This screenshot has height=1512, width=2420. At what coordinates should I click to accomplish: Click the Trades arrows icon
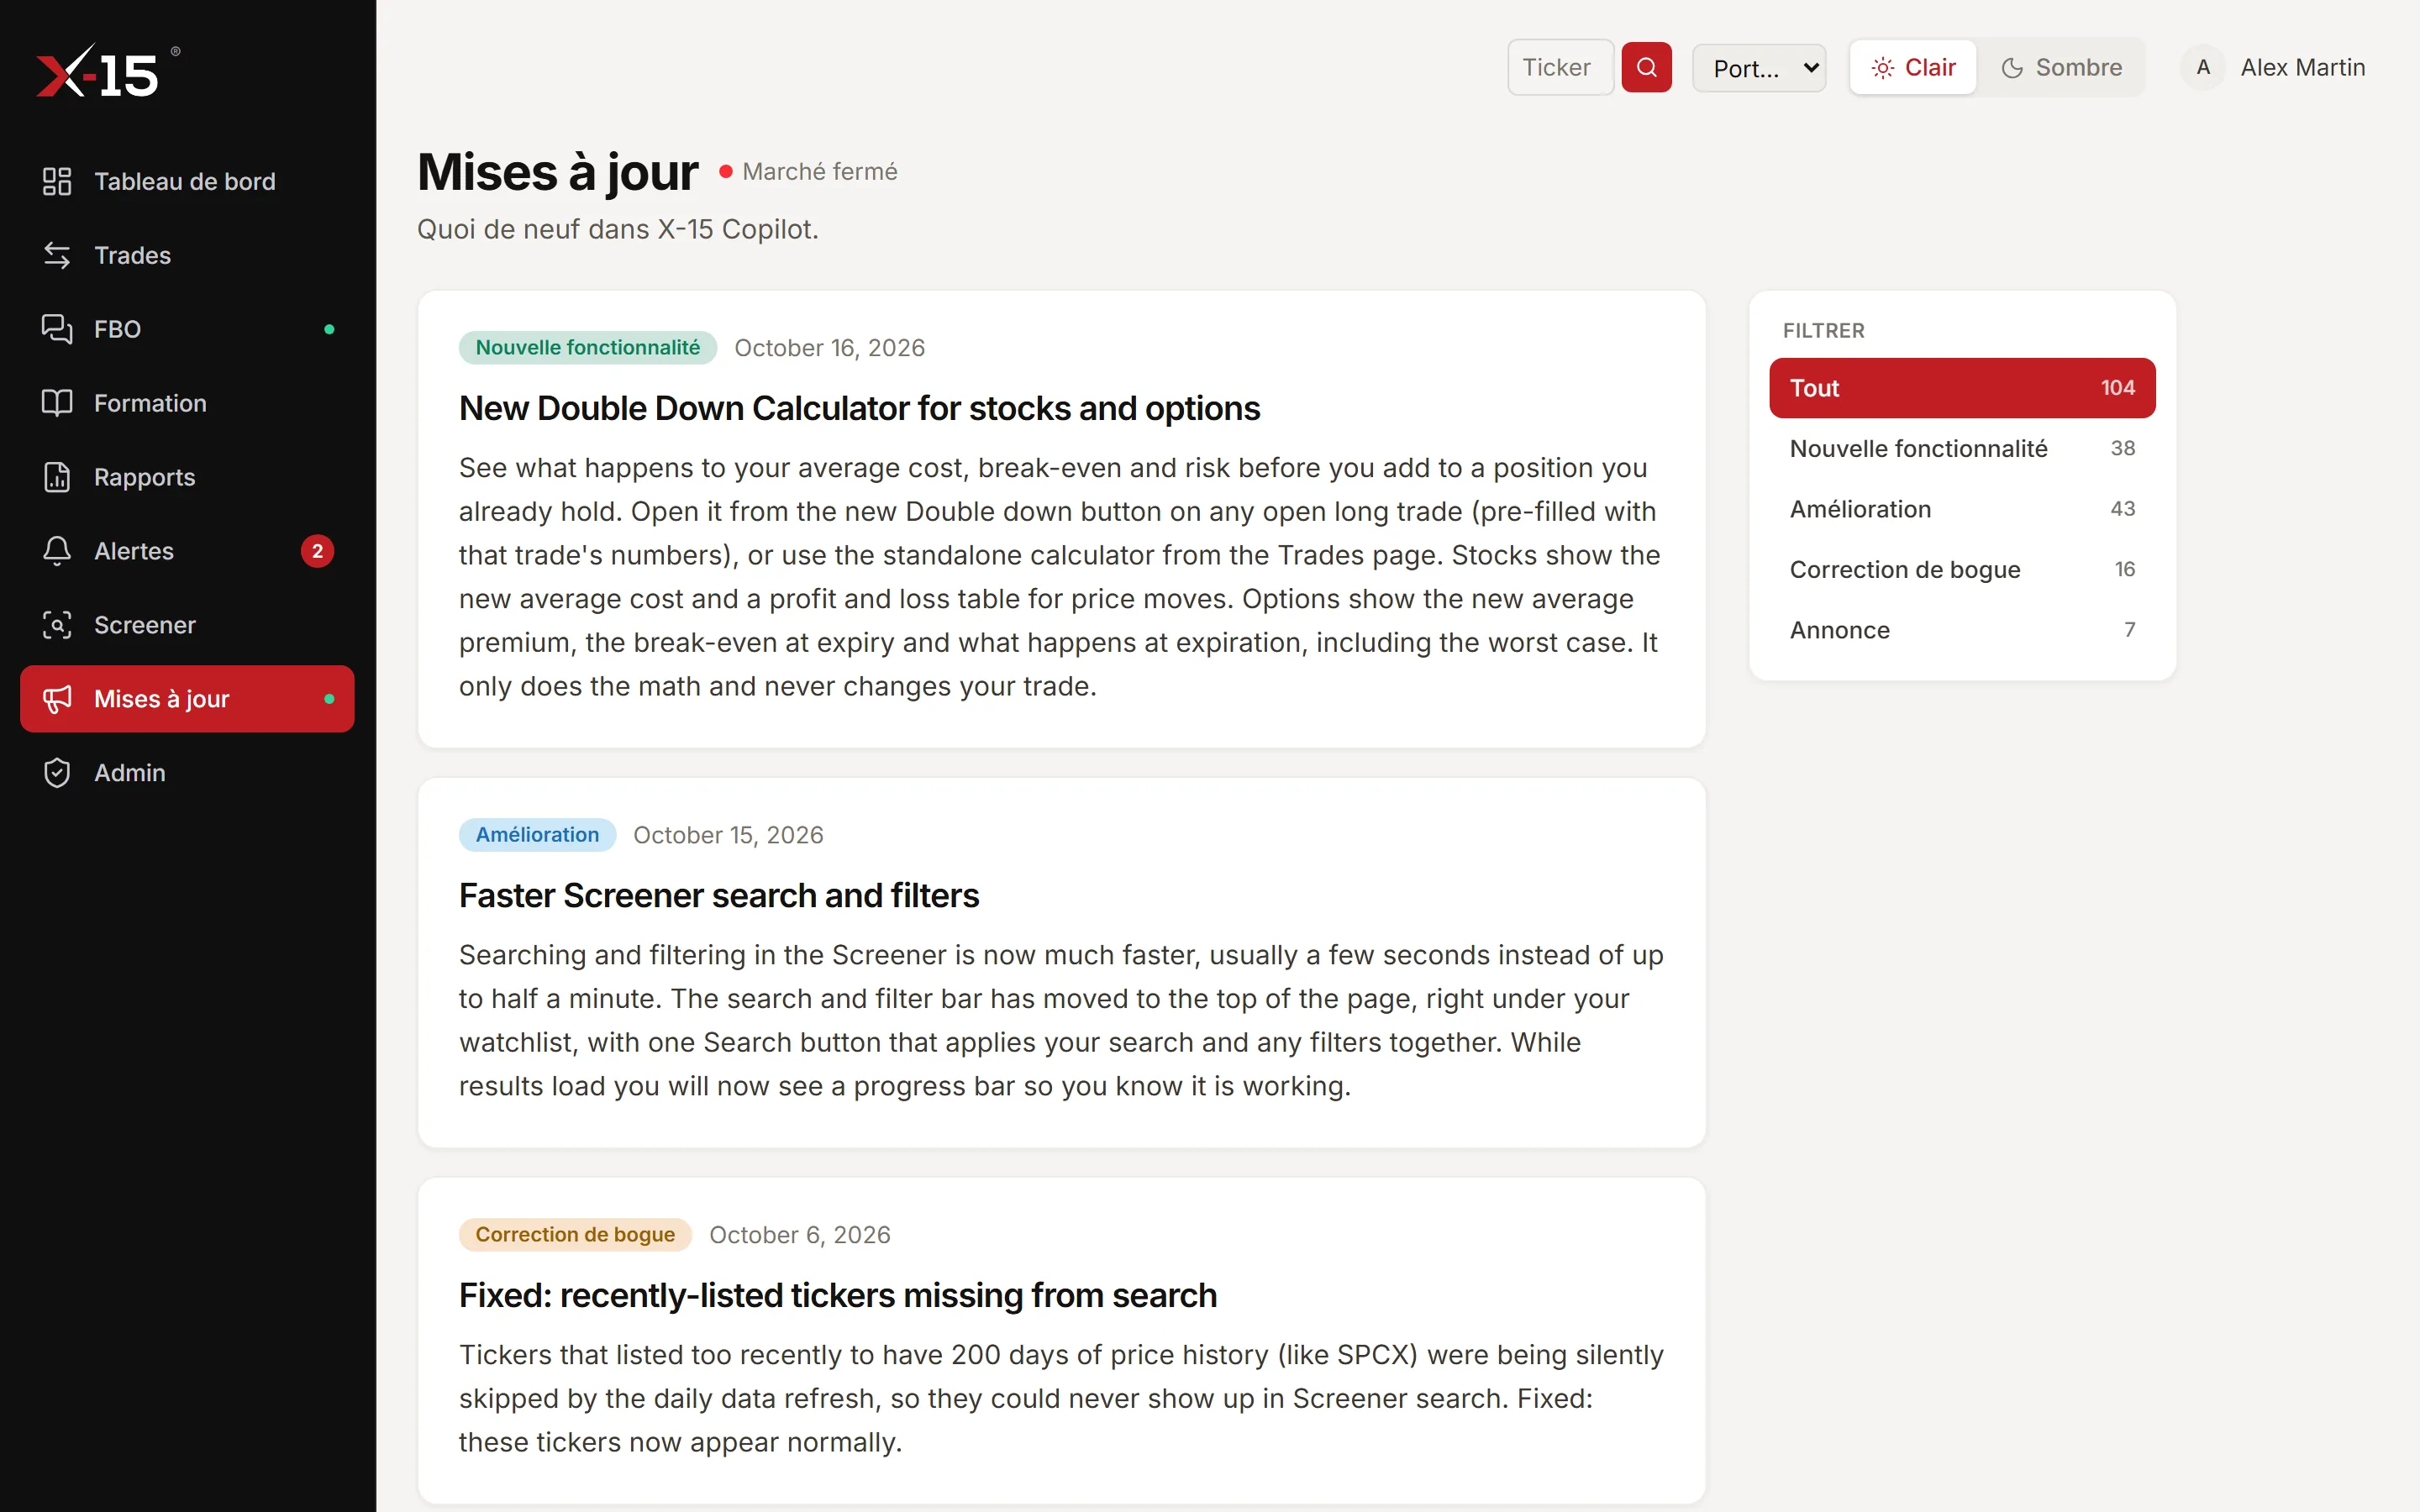click(57, 255)
